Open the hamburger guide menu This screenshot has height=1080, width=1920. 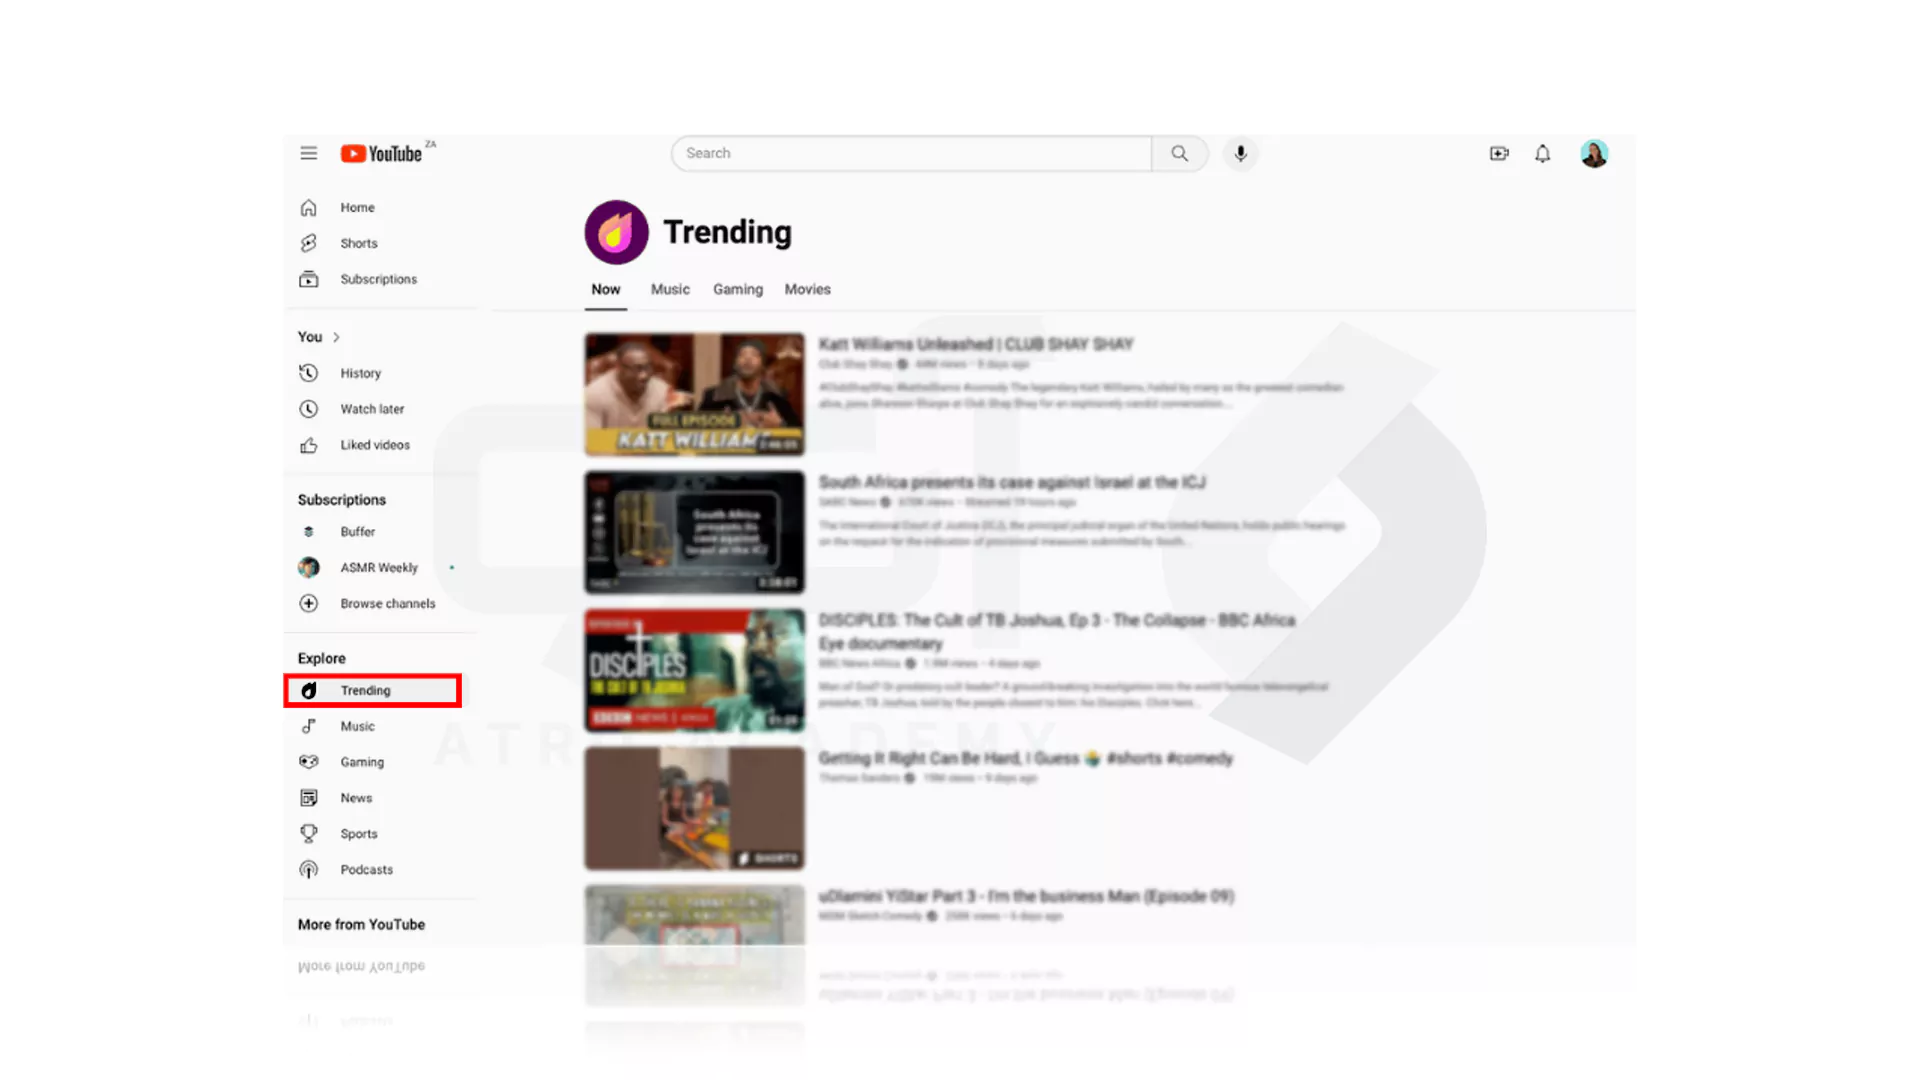(x=308, y=153)
